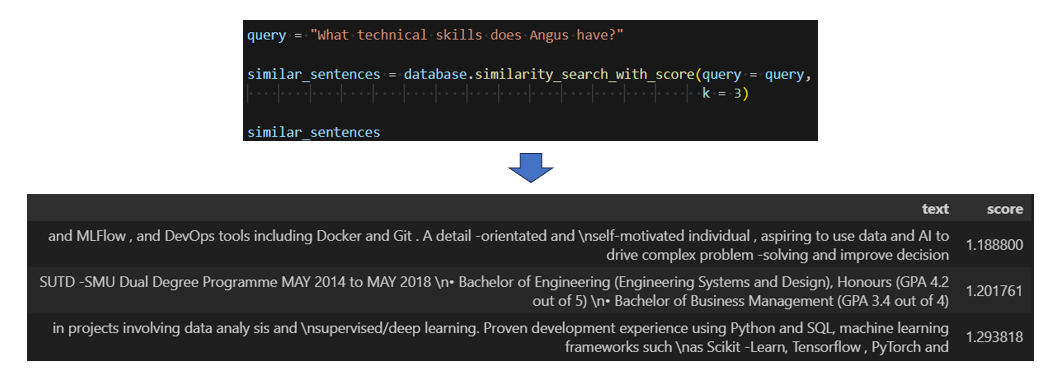Click the similar_sentences assignment variable

coord(314,74)
